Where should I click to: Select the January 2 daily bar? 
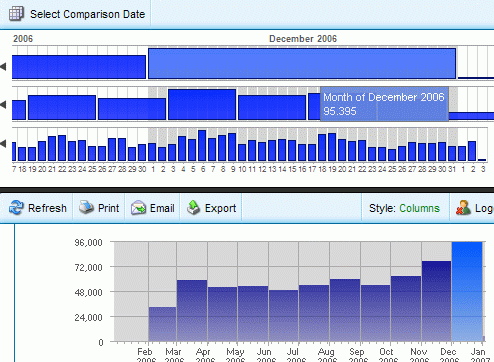pyautogui.click(x=472, y=151)
